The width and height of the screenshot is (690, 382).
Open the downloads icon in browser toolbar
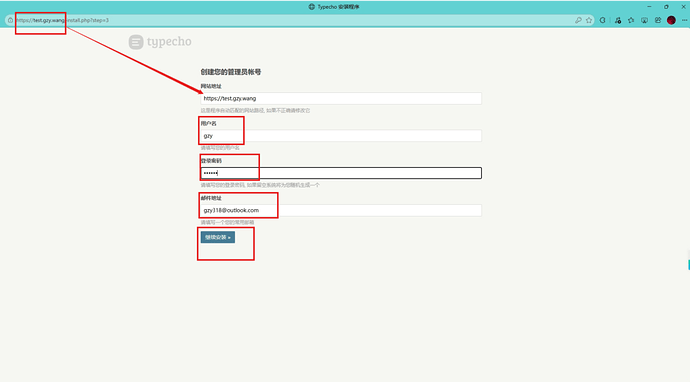click(644, 20)
